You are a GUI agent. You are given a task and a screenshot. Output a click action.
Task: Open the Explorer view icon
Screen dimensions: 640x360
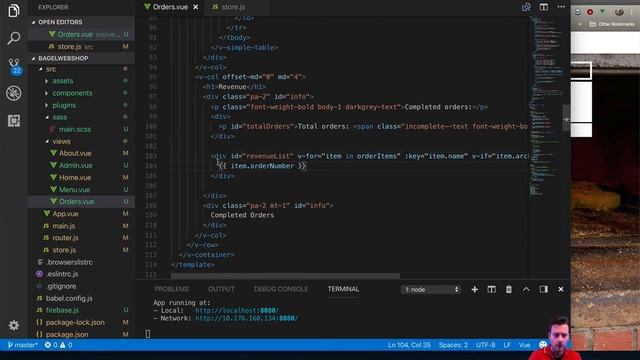[x=13, y=11]
